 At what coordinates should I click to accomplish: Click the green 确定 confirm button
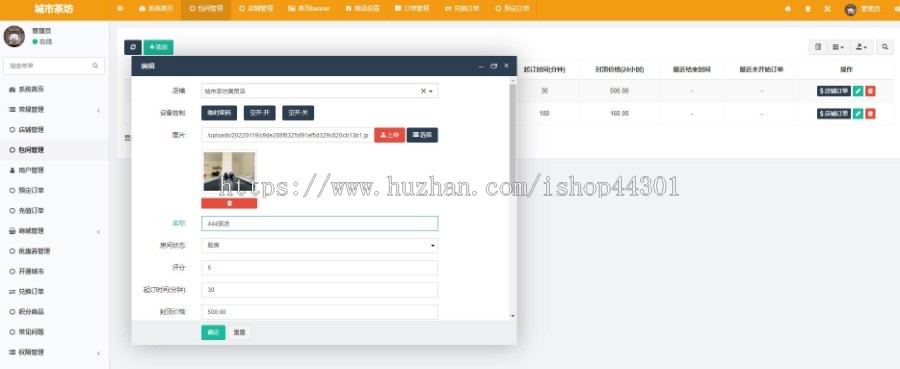point(213,333)
